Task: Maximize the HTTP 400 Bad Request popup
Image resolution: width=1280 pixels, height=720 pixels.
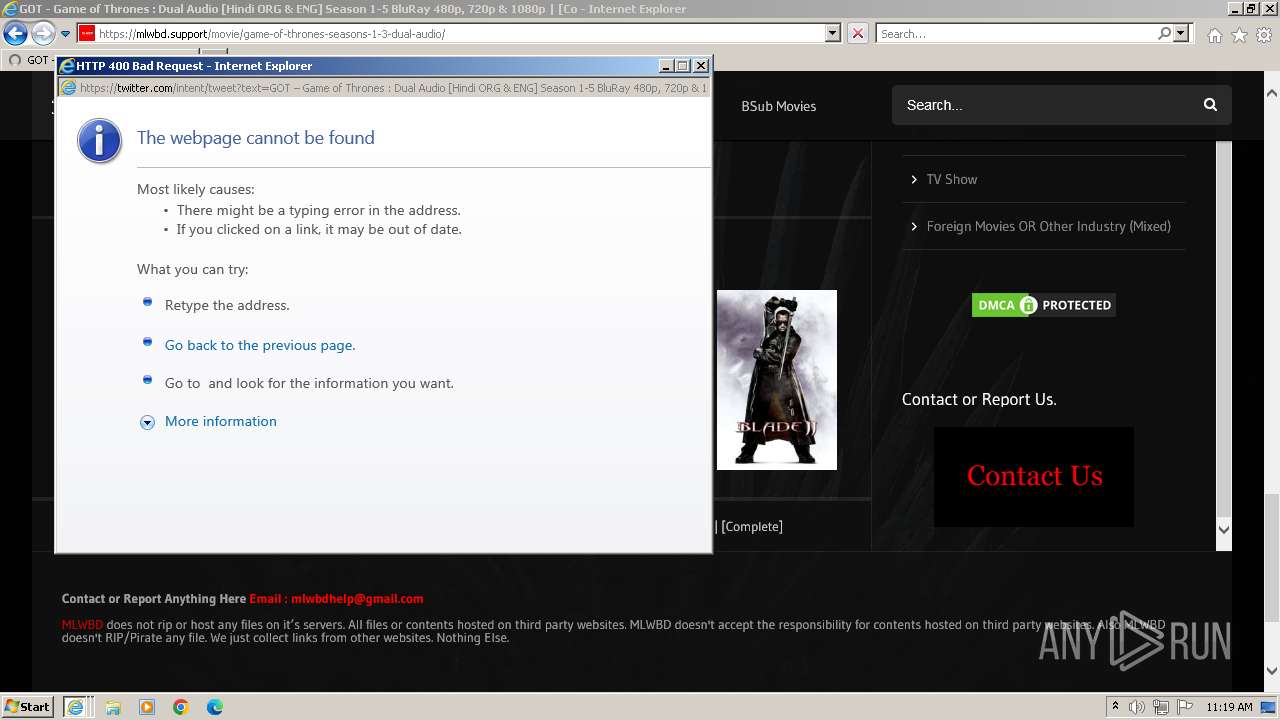Action: 683,66
